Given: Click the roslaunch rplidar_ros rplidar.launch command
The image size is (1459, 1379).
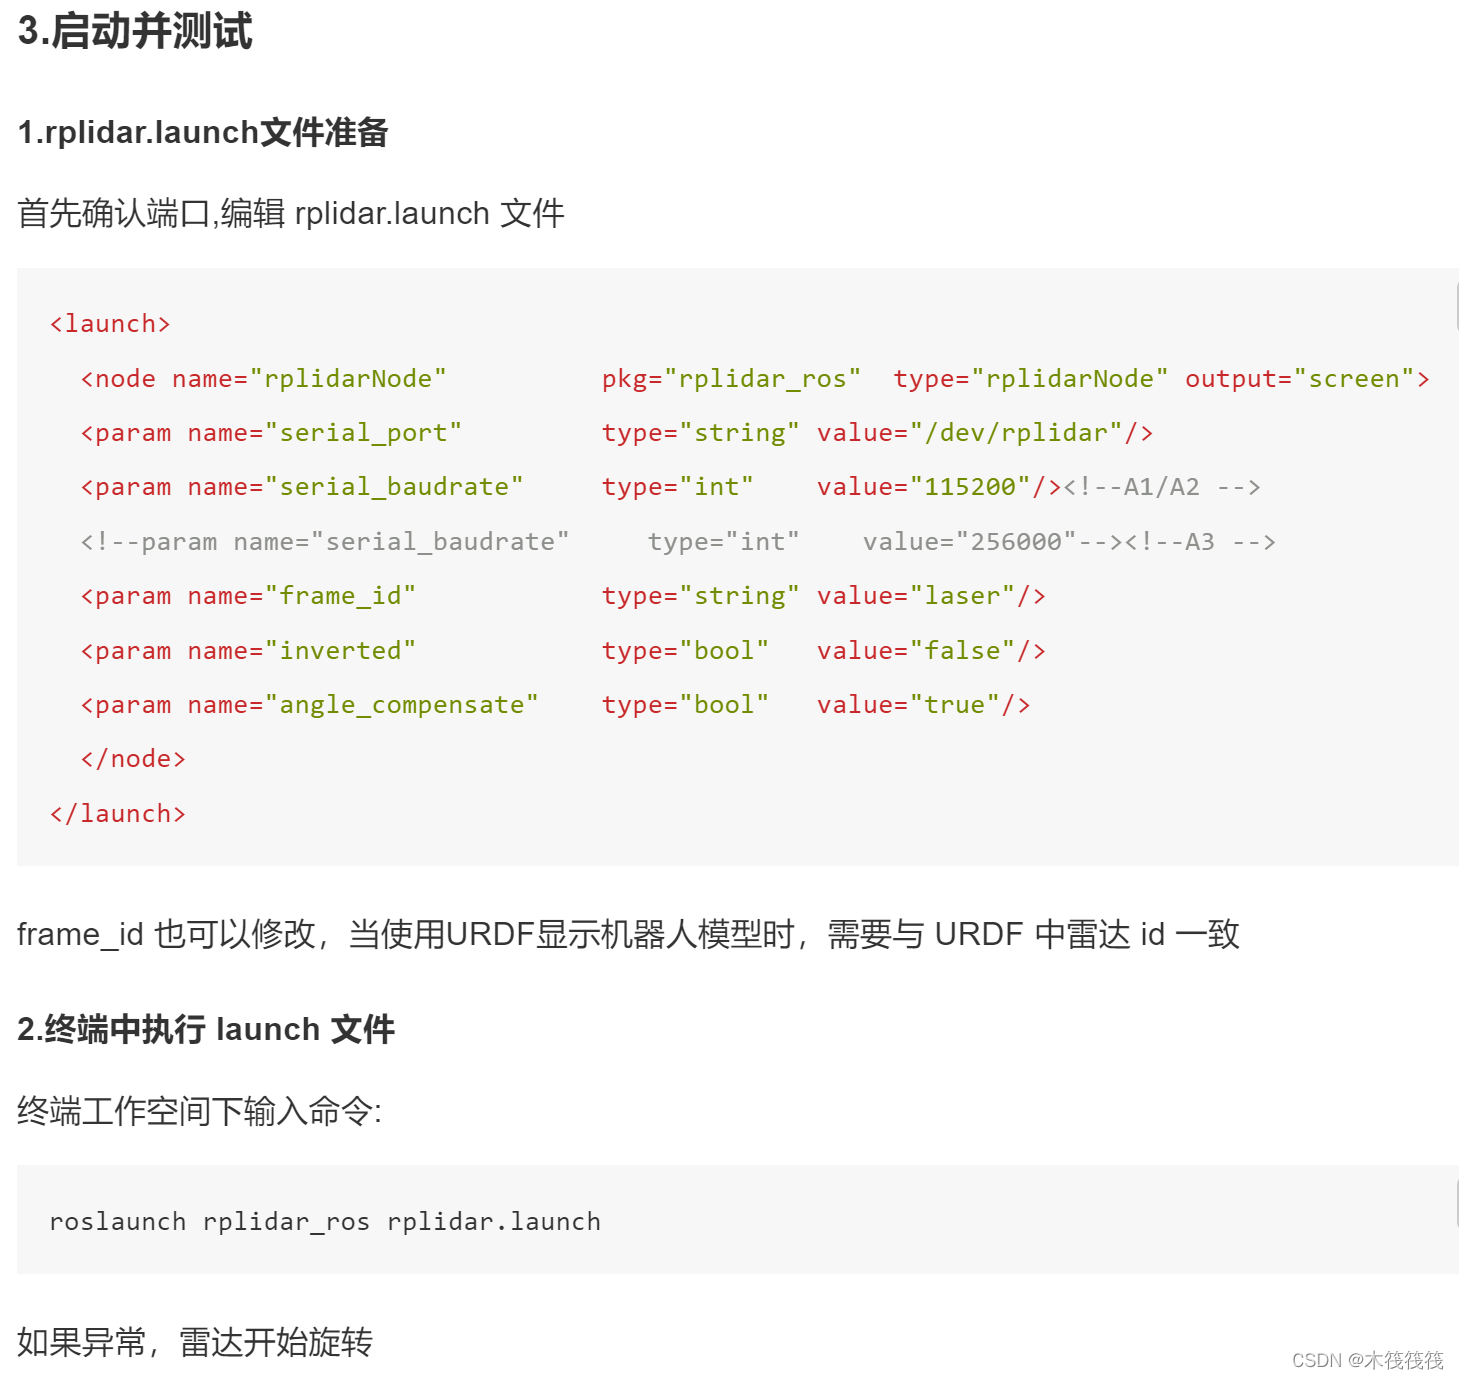Looking at the screenshot, I should (325, 1222).
